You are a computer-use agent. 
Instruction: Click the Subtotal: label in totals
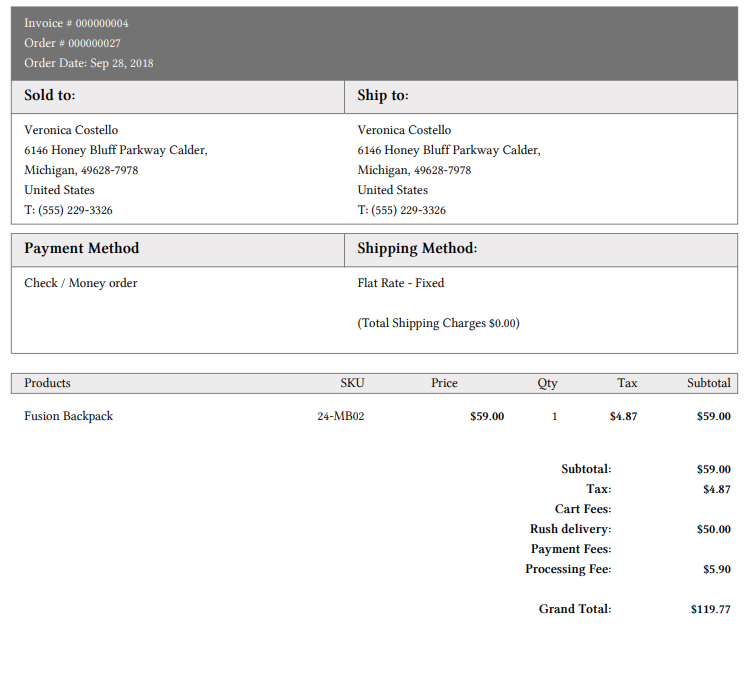tap(586, 469)
